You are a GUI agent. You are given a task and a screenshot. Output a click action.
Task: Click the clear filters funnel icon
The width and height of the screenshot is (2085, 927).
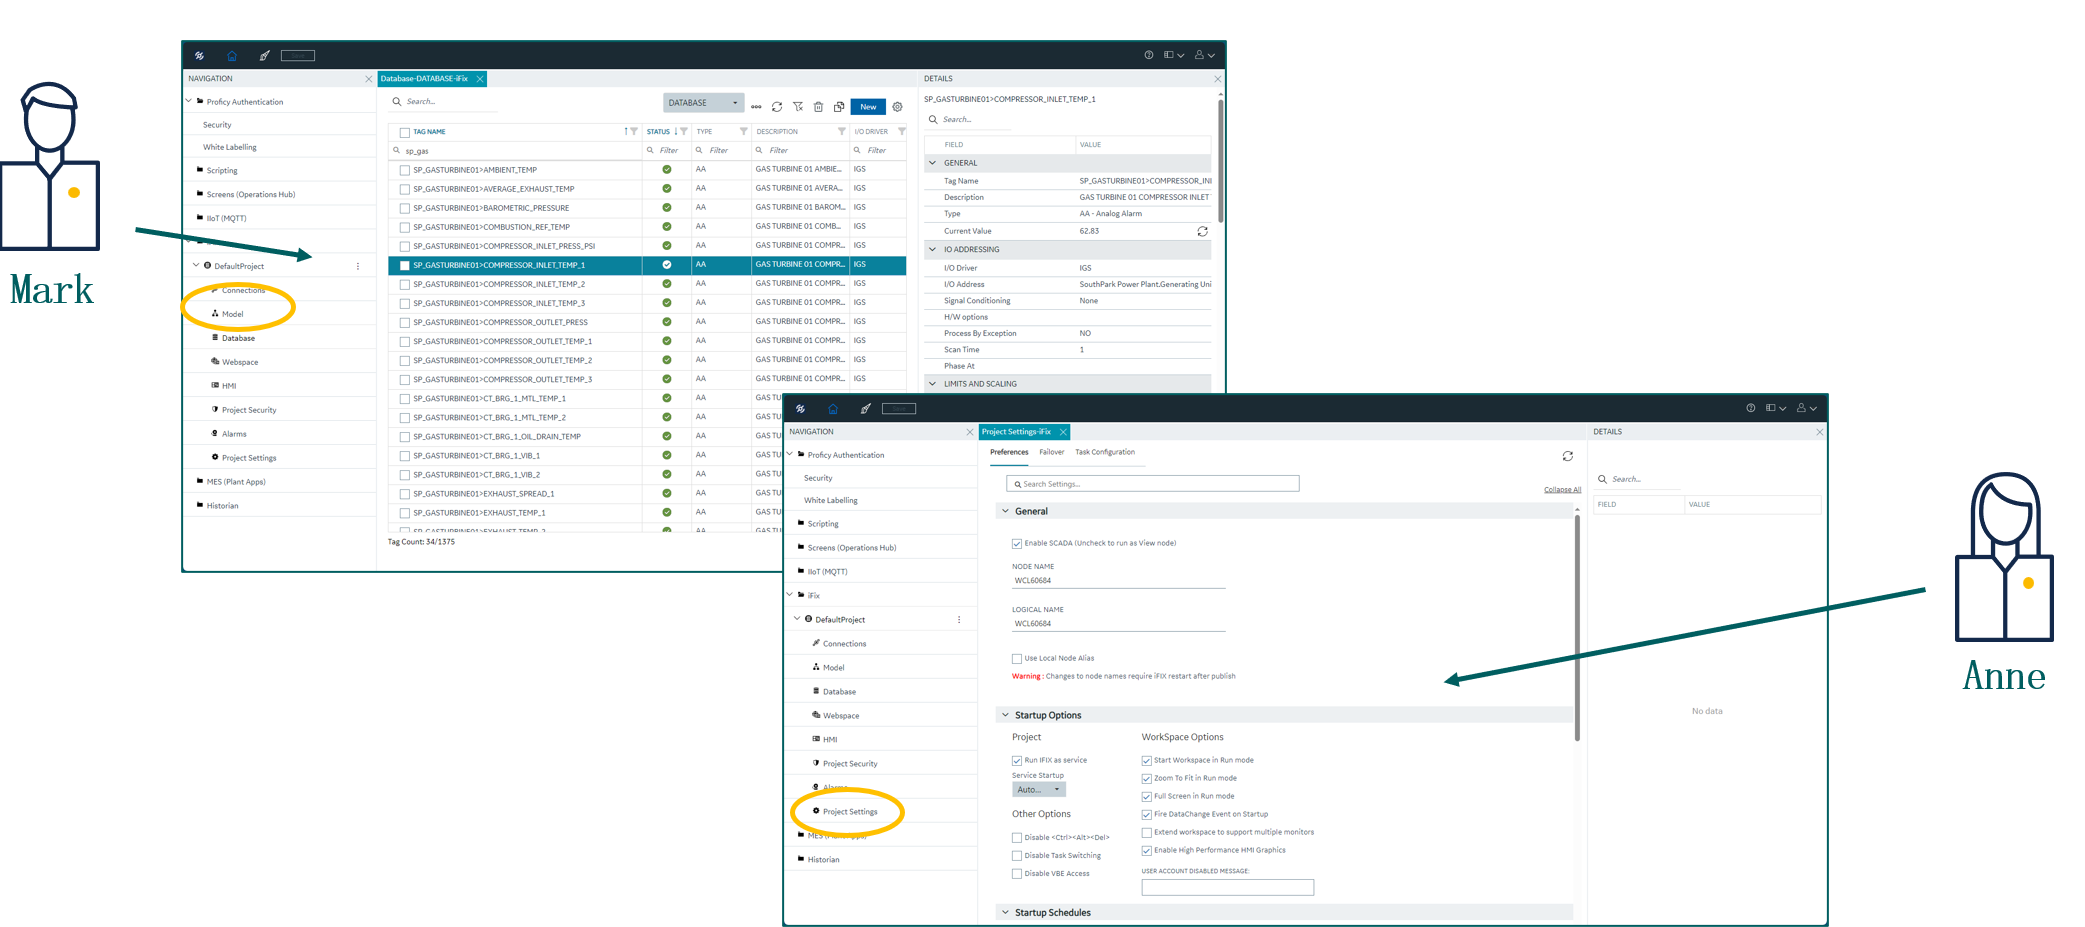(798, 107)
